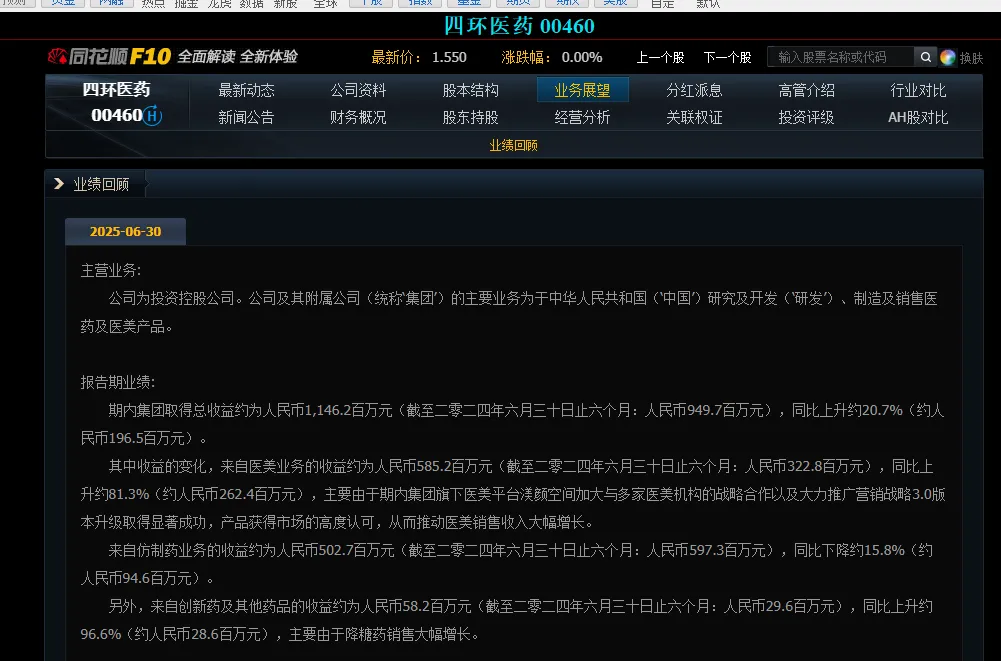Open the 最新动态 tab
Image resolution: width=1001 pixels, height=661 pixels.
(x=246, y=90)
